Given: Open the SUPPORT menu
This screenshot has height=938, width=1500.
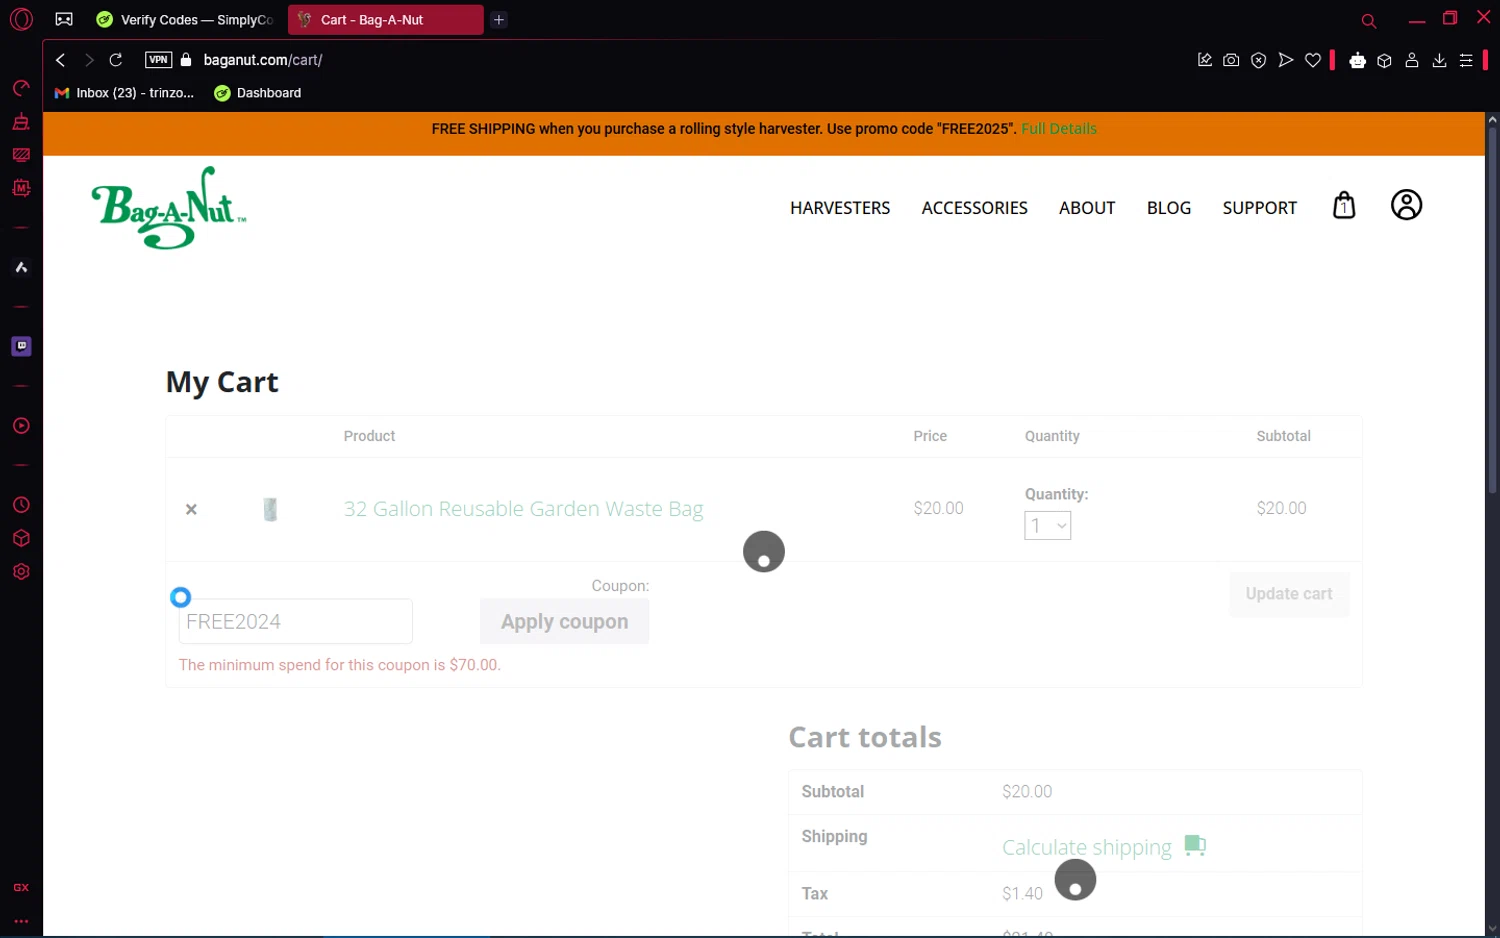Looking at the screenshot, I should click(x=1259, y=208).
